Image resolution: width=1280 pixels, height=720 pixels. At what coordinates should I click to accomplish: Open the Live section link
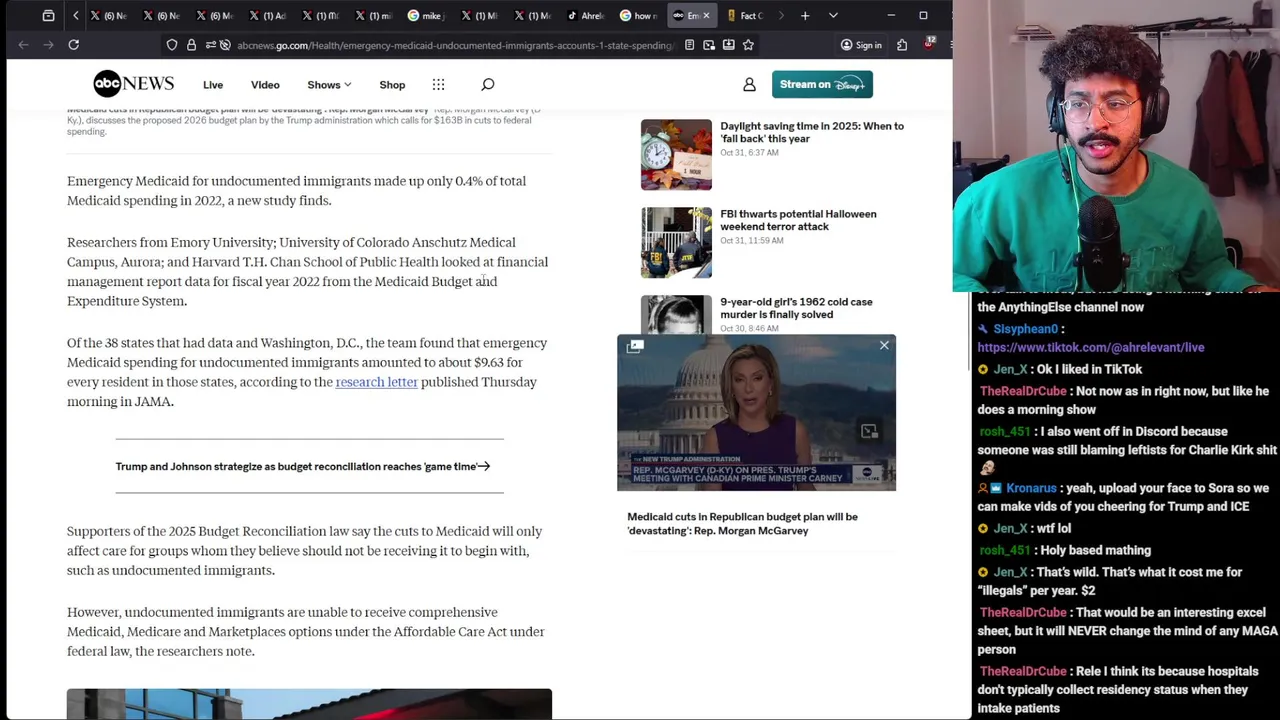213,85
